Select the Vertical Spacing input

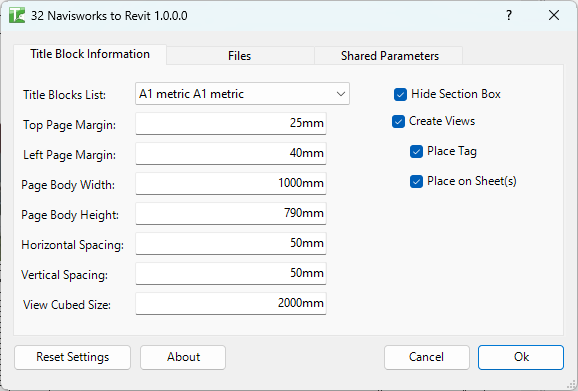coord(231,273)
